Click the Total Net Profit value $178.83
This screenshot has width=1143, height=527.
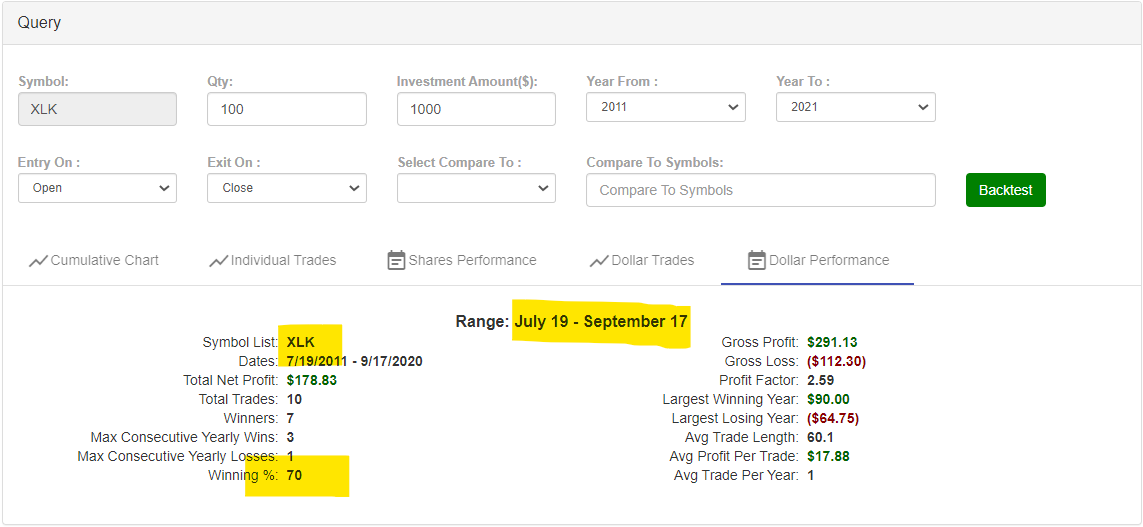(311, 380)
